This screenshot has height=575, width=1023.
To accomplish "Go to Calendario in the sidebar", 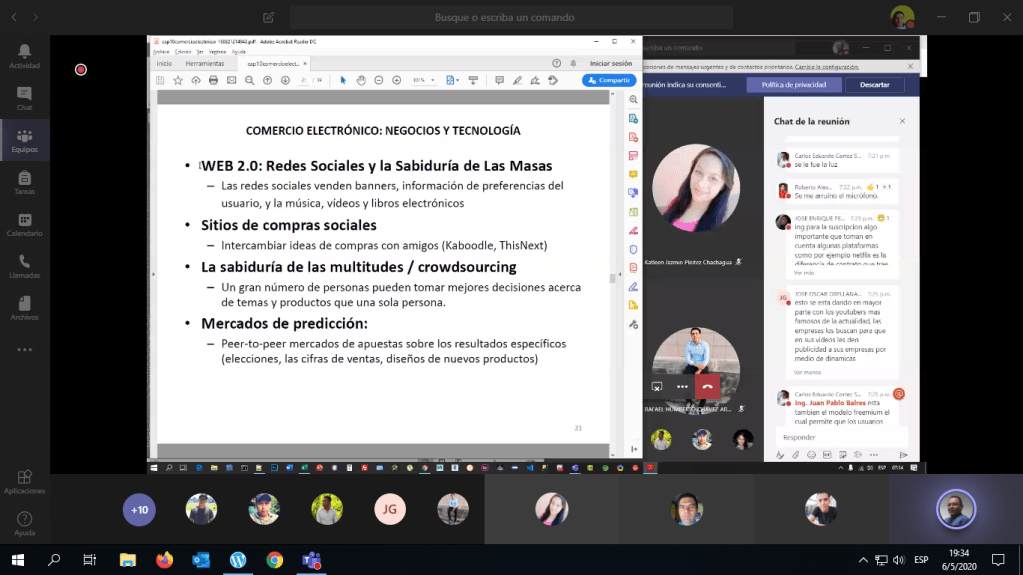I will click(24, 224).
